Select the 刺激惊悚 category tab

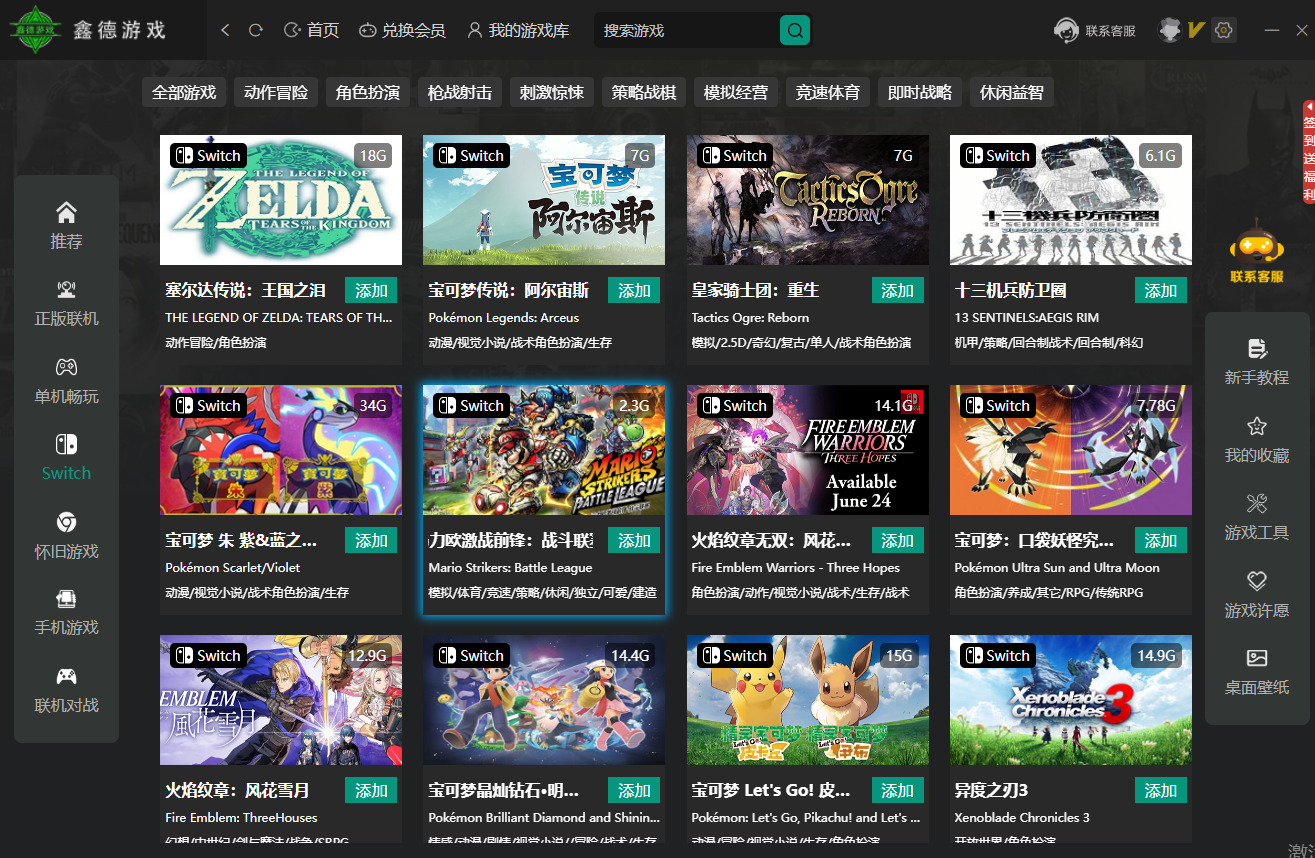552,92
